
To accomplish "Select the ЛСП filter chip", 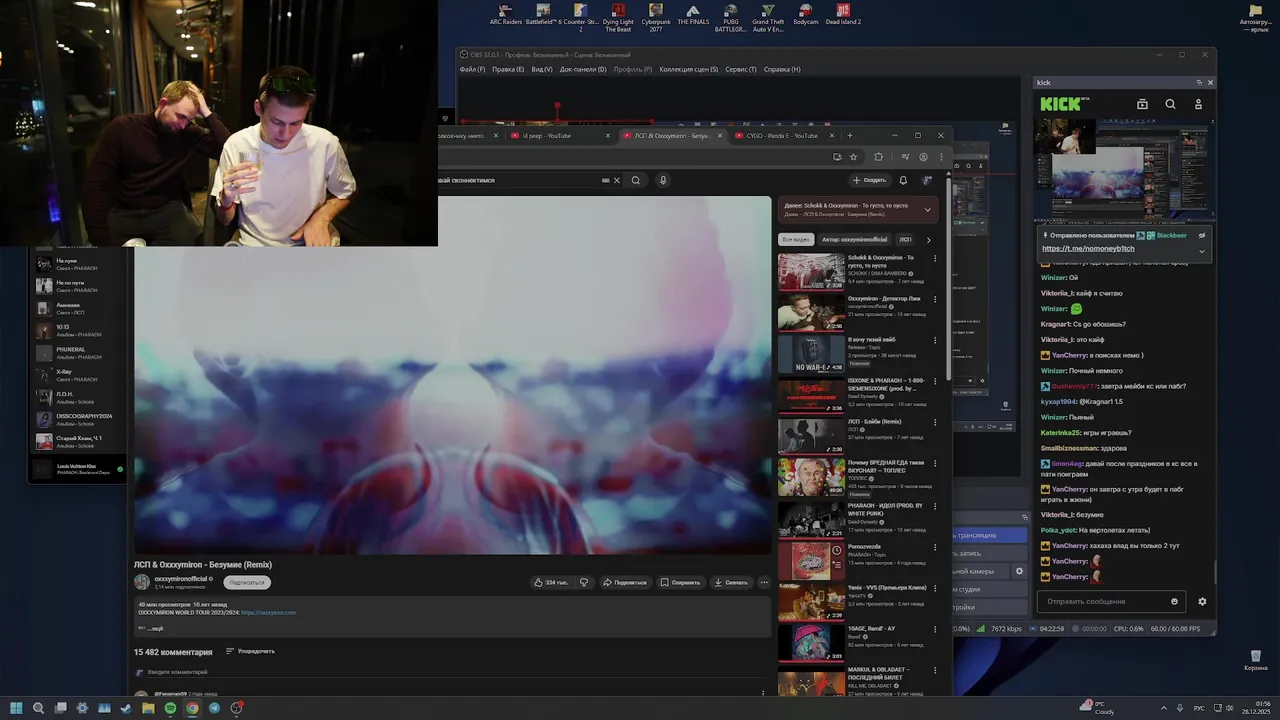I will (905, 240).
